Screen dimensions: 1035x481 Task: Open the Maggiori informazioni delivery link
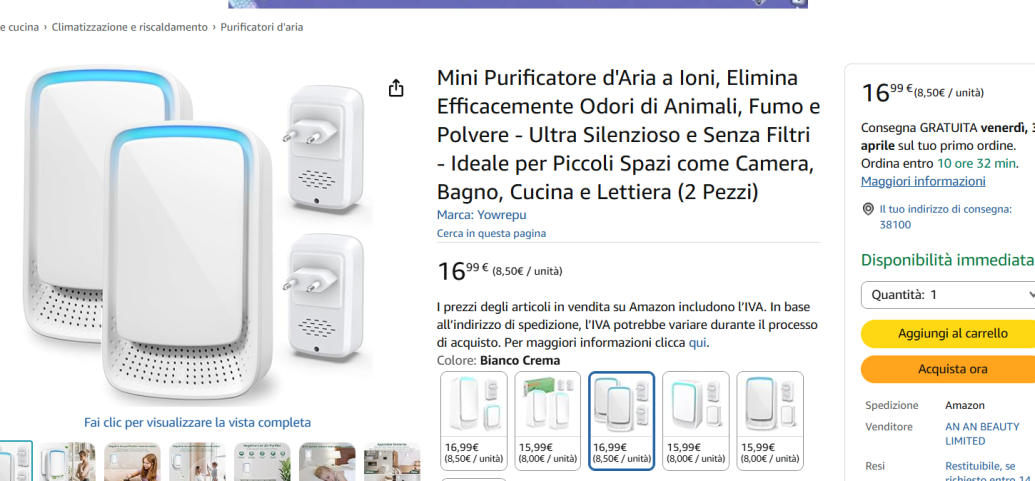(x=923, y=181)
